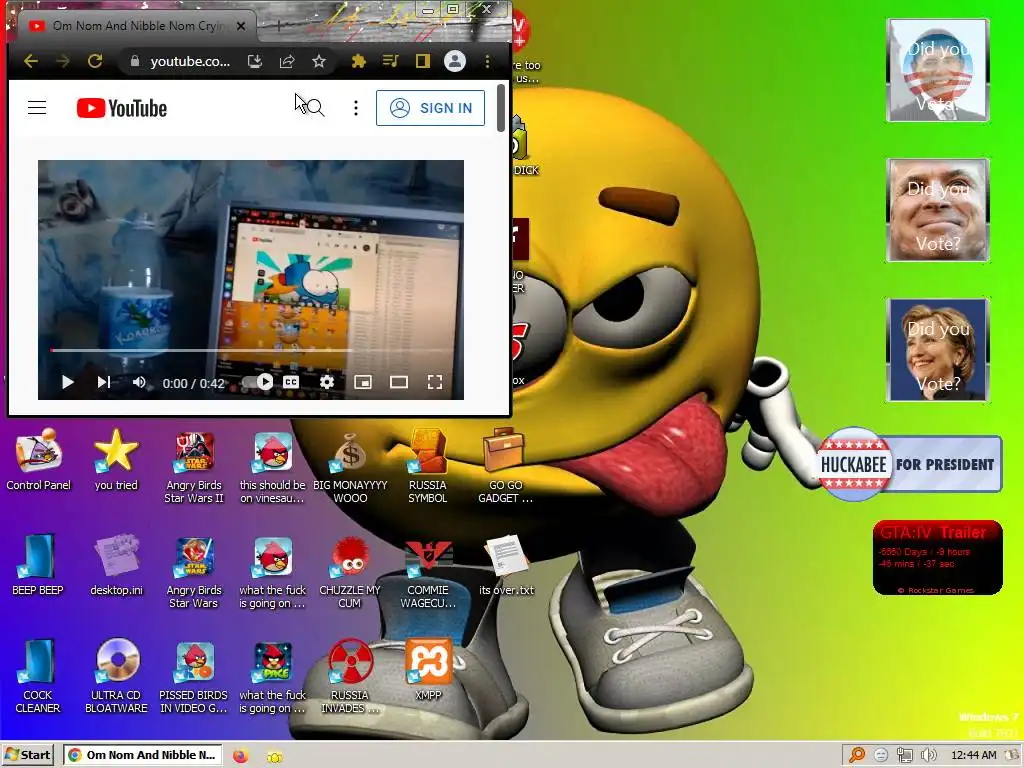
Task: Reload the YouTube page
Action: (95, 61)
